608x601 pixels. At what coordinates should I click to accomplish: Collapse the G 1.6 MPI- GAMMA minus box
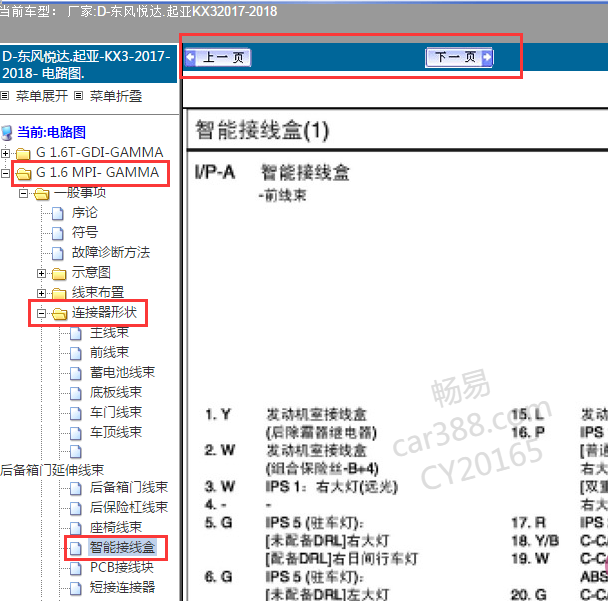[5, 173]
